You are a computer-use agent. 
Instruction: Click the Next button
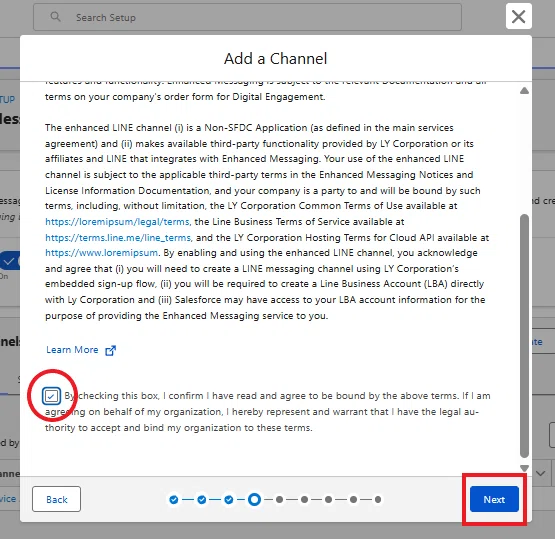coord(494,499)
